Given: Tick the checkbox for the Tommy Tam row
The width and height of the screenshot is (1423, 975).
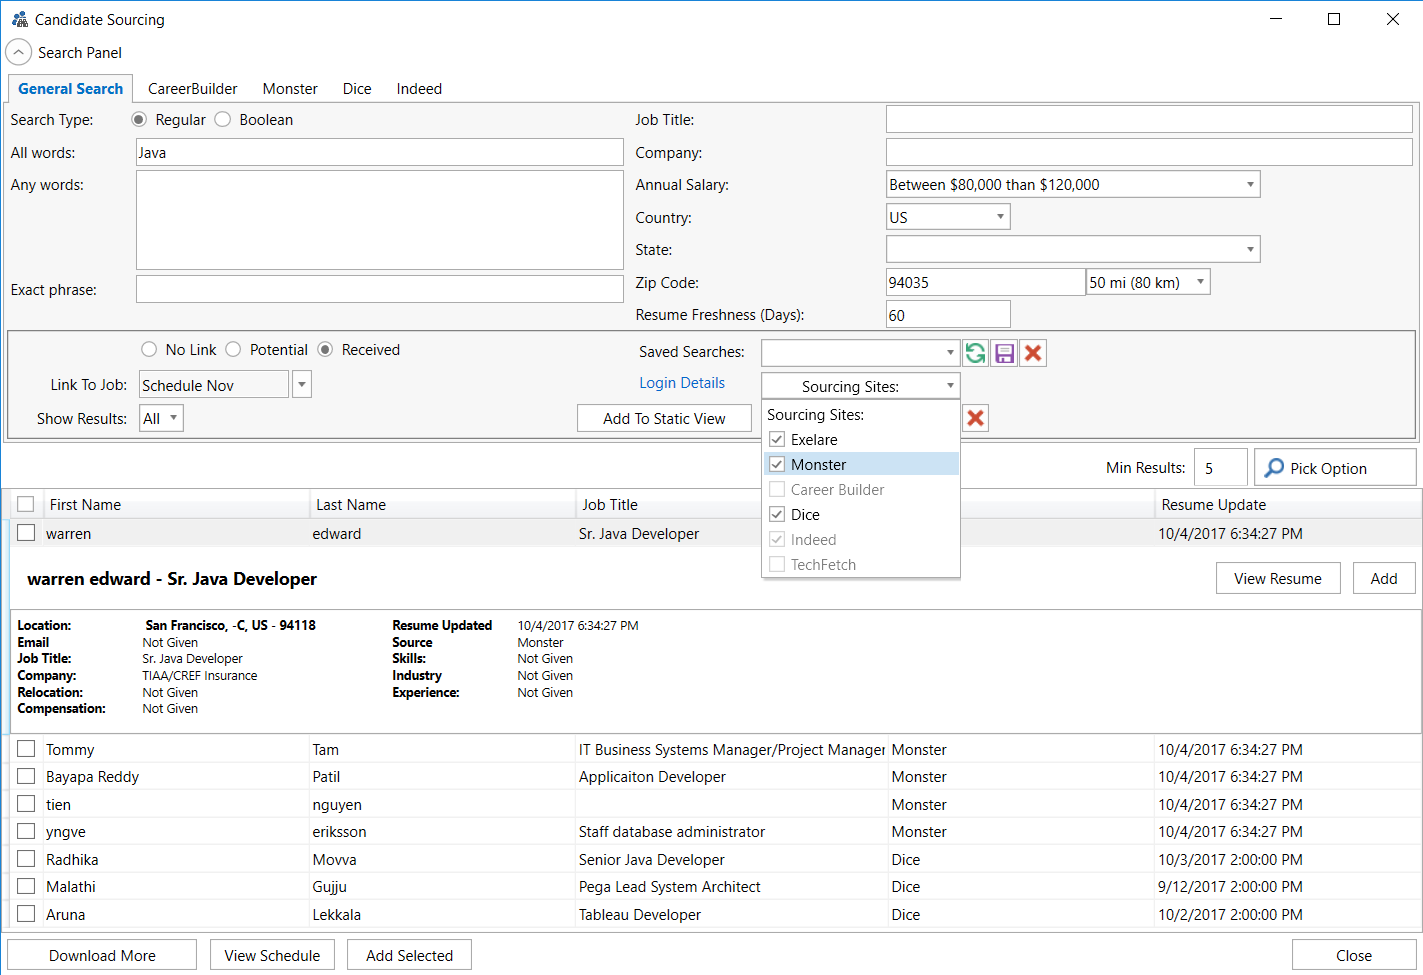Looking at the screenshot, I should point(26,749).
